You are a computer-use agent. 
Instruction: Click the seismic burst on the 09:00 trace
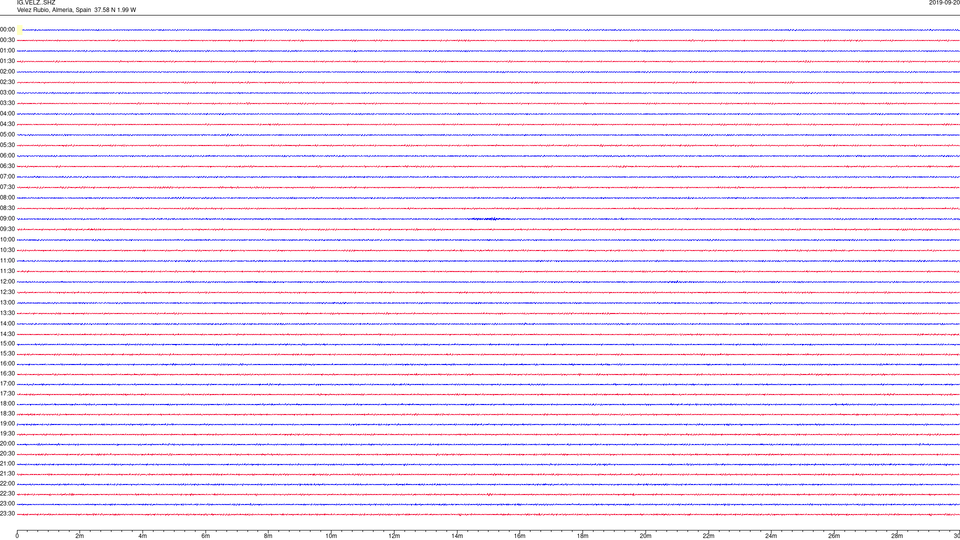coord(489,219)
